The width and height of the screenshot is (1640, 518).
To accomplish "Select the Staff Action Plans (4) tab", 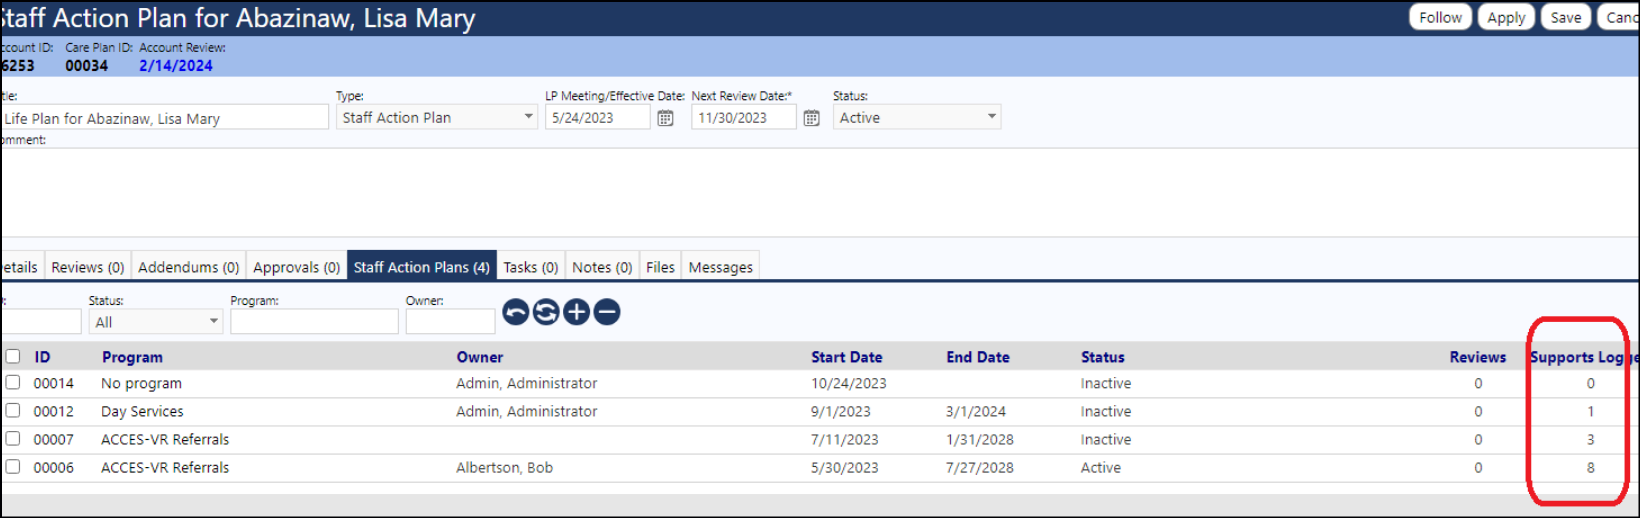I will [422, 267].
